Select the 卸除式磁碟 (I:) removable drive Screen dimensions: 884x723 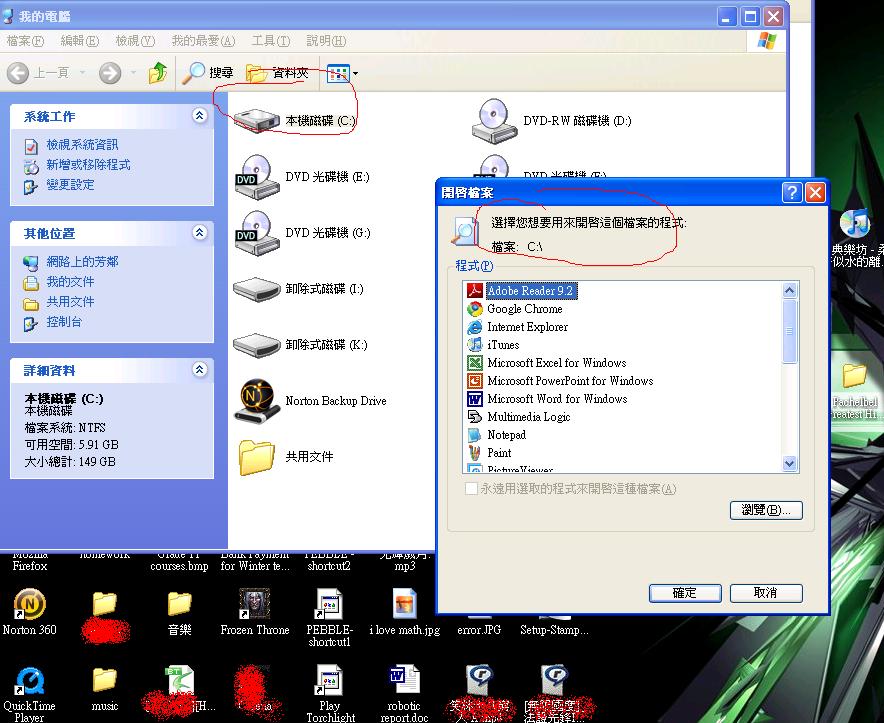click(257, 289)
